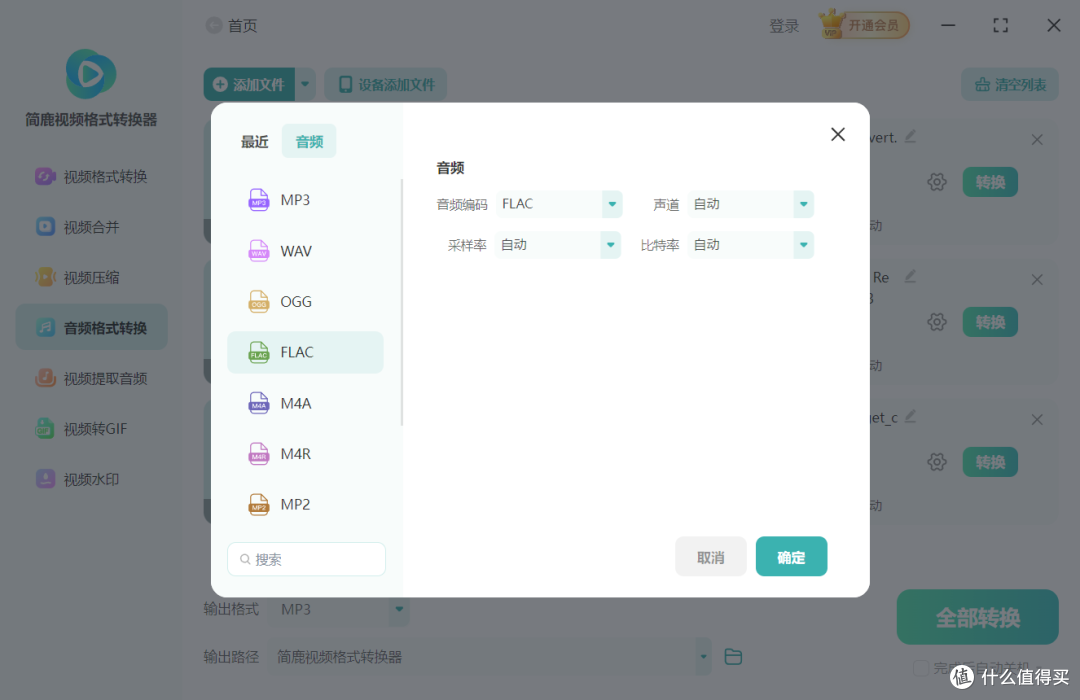The height and width of the screenshot is (700, 1080).
Task: Open 视频水印 in the sidebar
Action: pyautogui.click(x=92, y=479)
